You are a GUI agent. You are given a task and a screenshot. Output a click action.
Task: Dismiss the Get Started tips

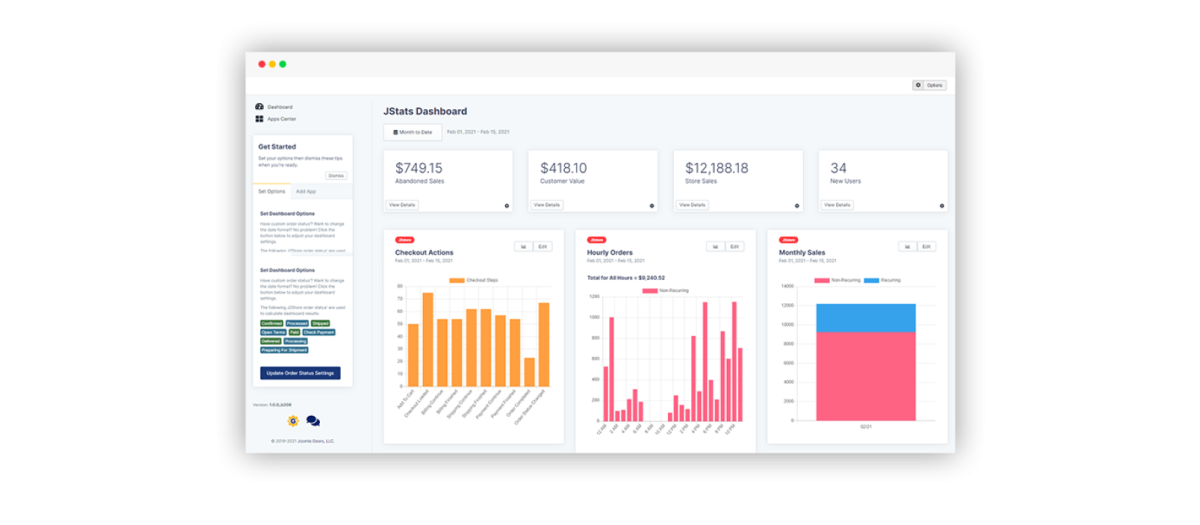pyautogui.click(x=335, y=175)
